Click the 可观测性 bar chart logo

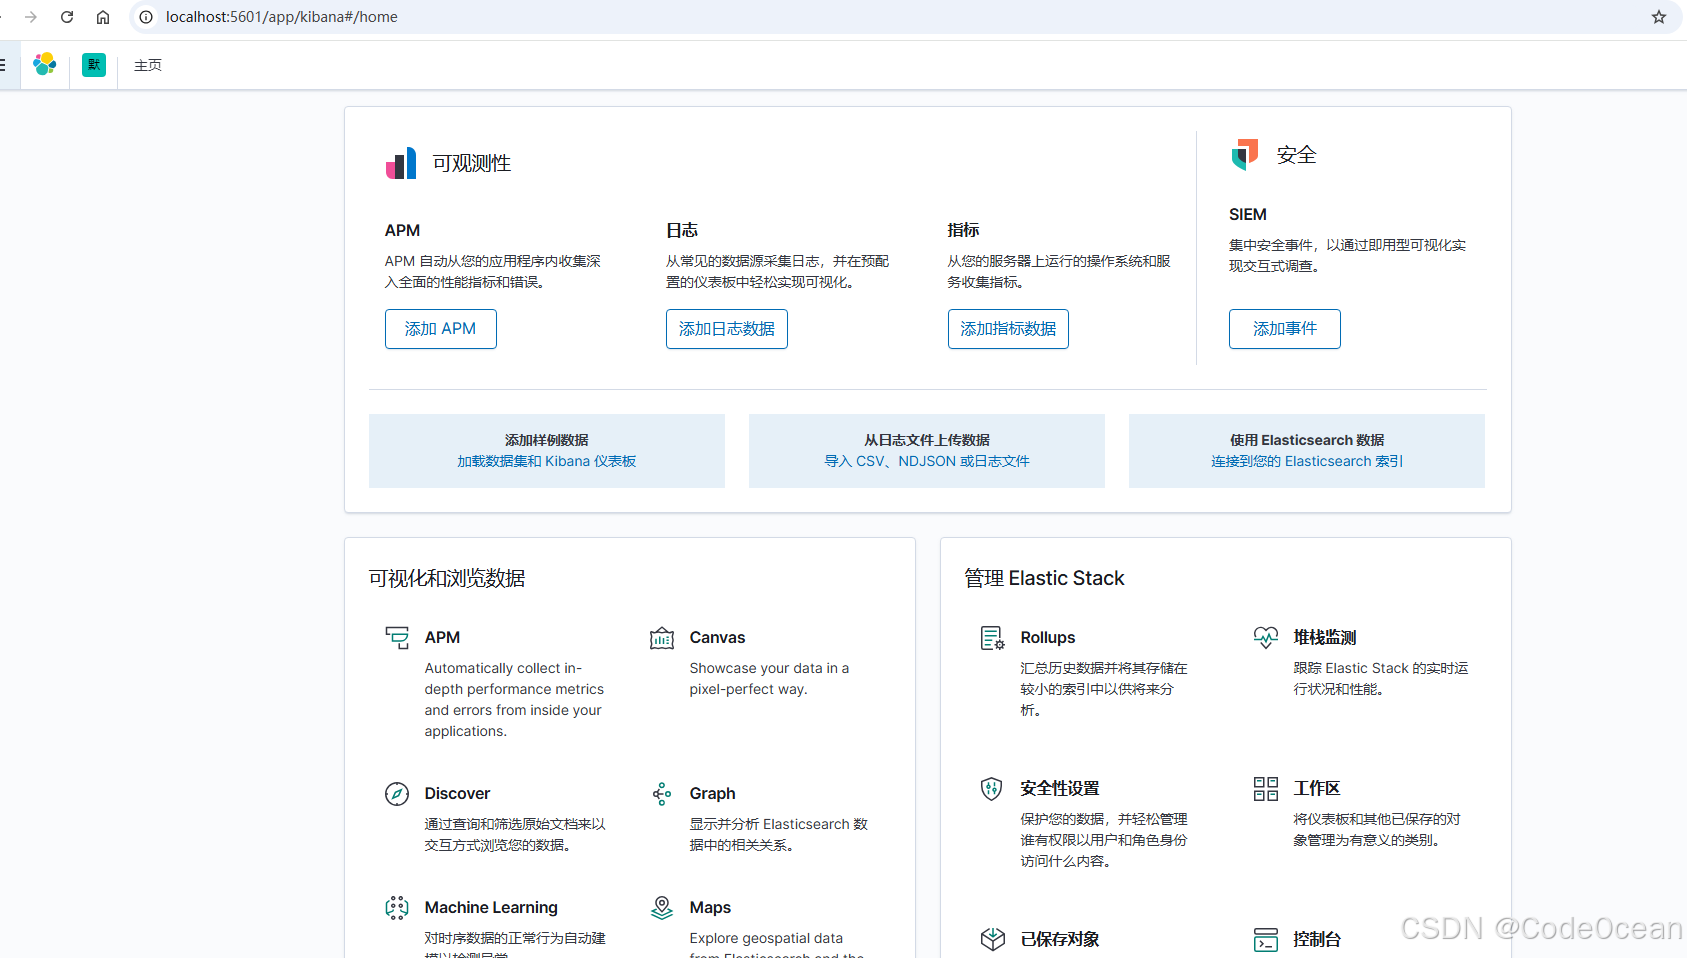coord(401,163)
